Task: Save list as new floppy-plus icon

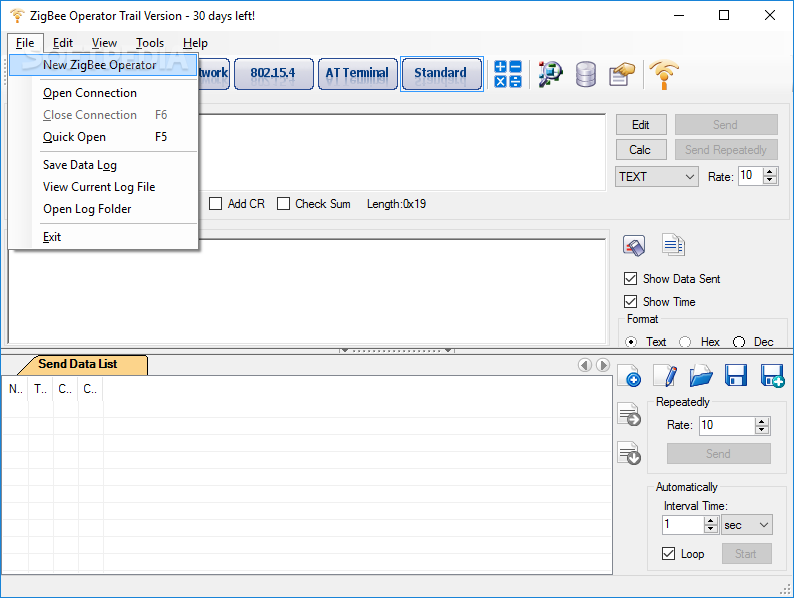Action: [x=773, y=376]
